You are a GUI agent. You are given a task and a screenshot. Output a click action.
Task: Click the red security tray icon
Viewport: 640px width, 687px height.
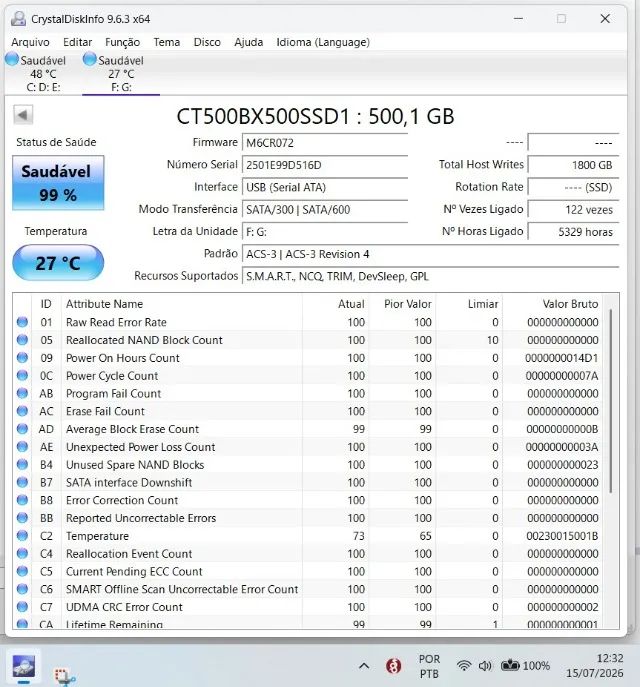pyautogui.click(x=393, y=666)
